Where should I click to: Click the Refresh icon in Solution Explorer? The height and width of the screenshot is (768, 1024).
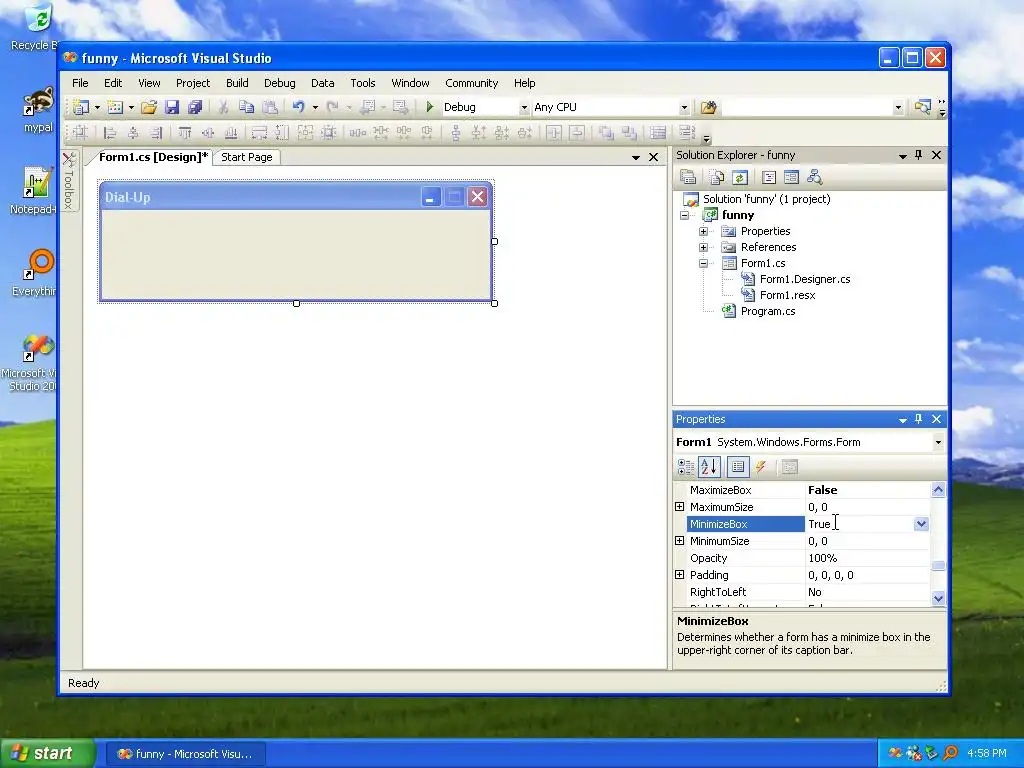point(739,177)
